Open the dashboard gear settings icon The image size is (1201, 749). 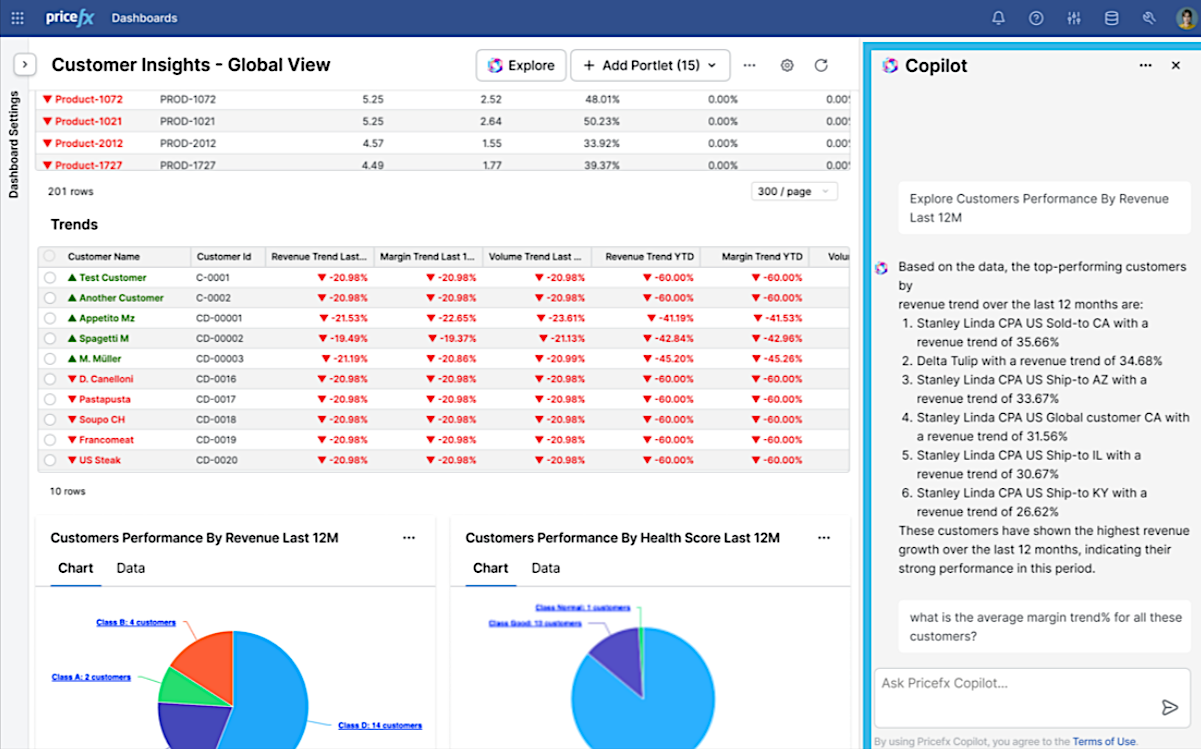point(787,65)
